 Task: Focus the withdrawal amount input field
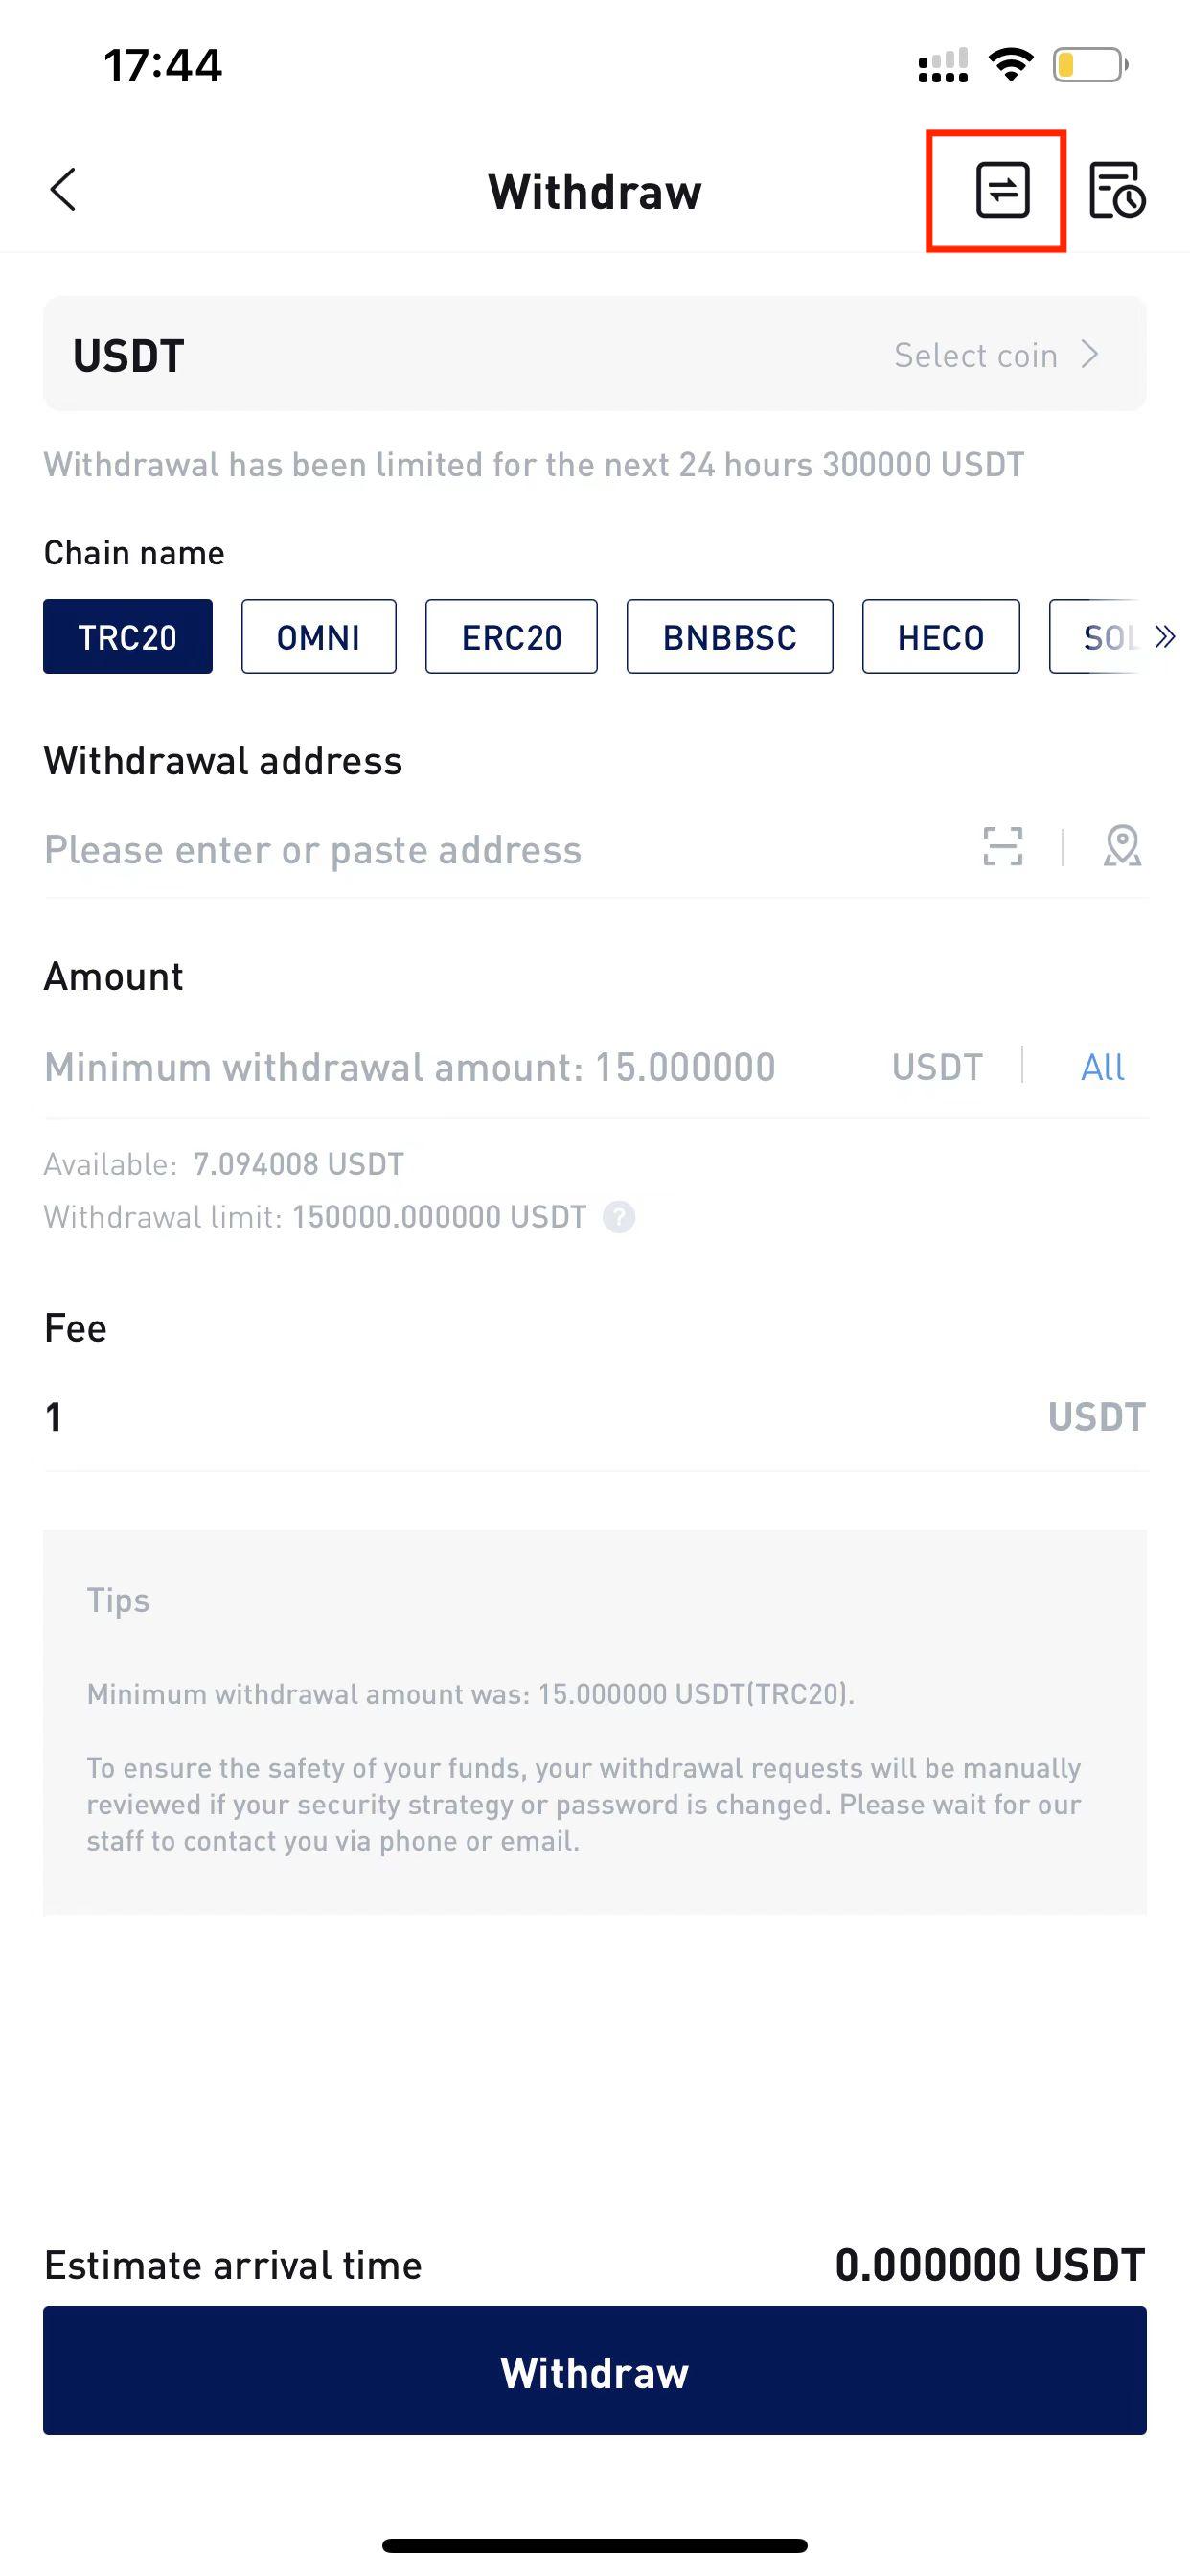tap(450, 1067)
